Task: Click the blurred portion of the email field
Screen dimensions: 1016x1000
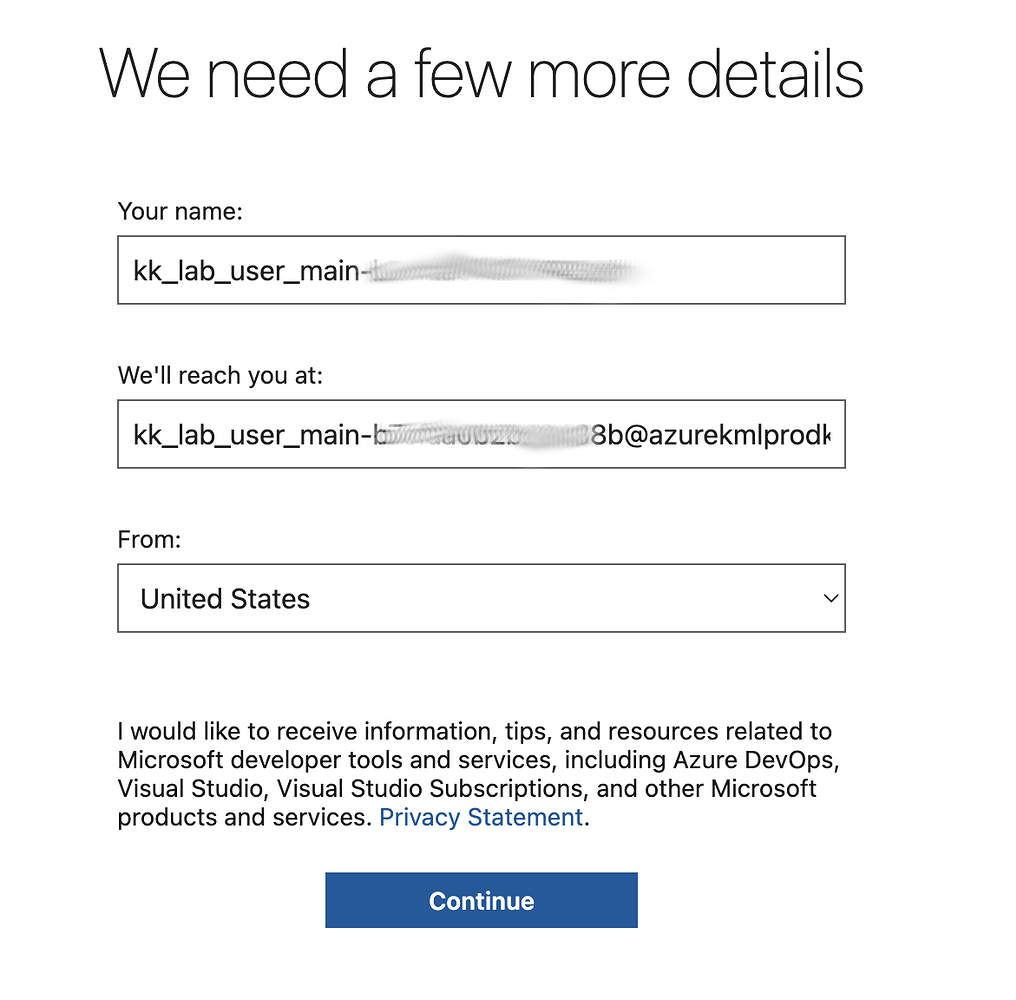Action: tap(483, 435)
